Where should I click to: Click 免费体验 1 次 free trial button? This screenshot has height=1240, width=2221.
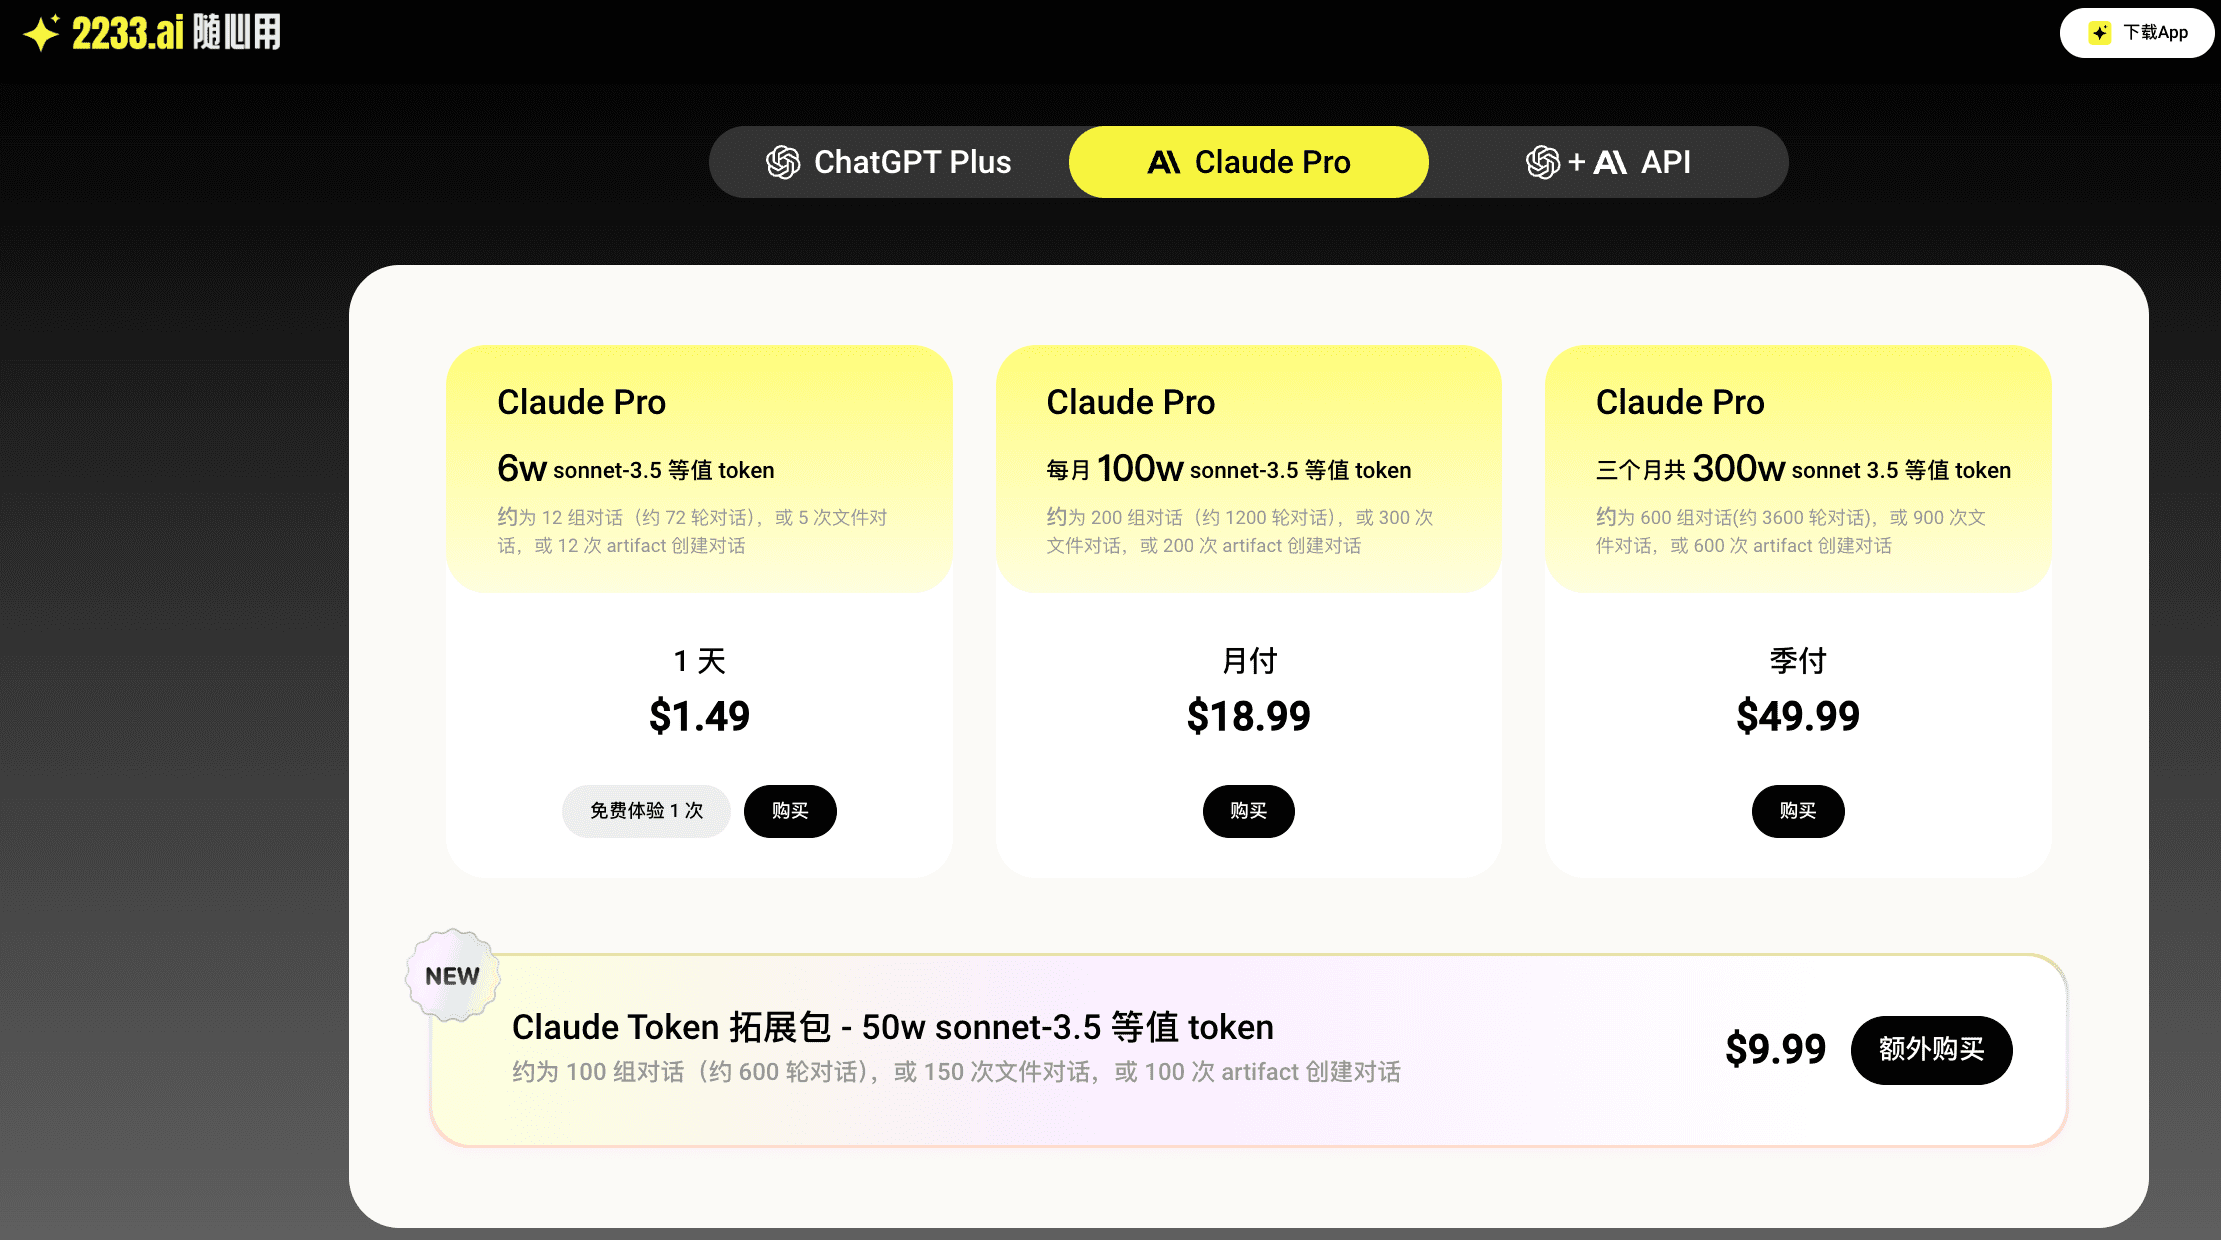click(646, 811)
